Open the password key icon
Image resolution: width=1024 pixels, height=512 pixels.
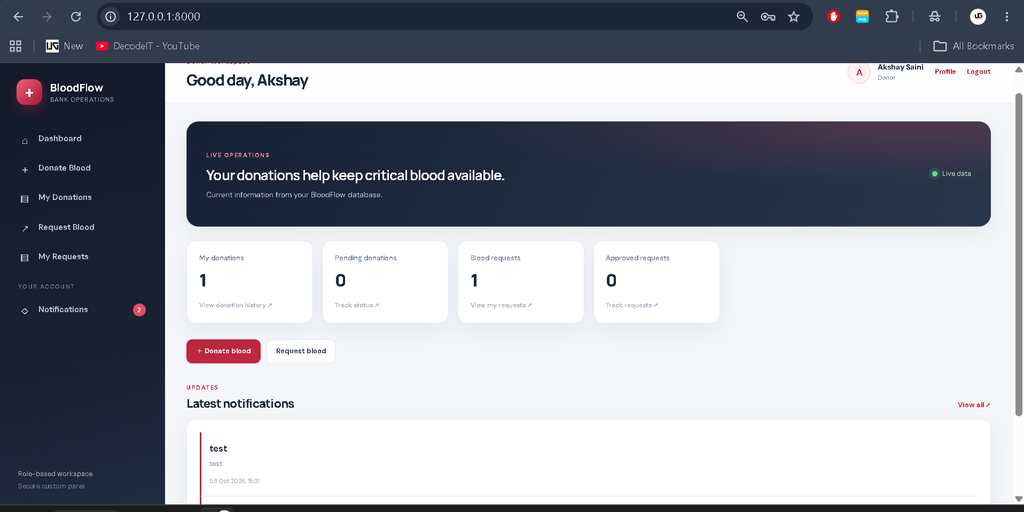(768, 17)
